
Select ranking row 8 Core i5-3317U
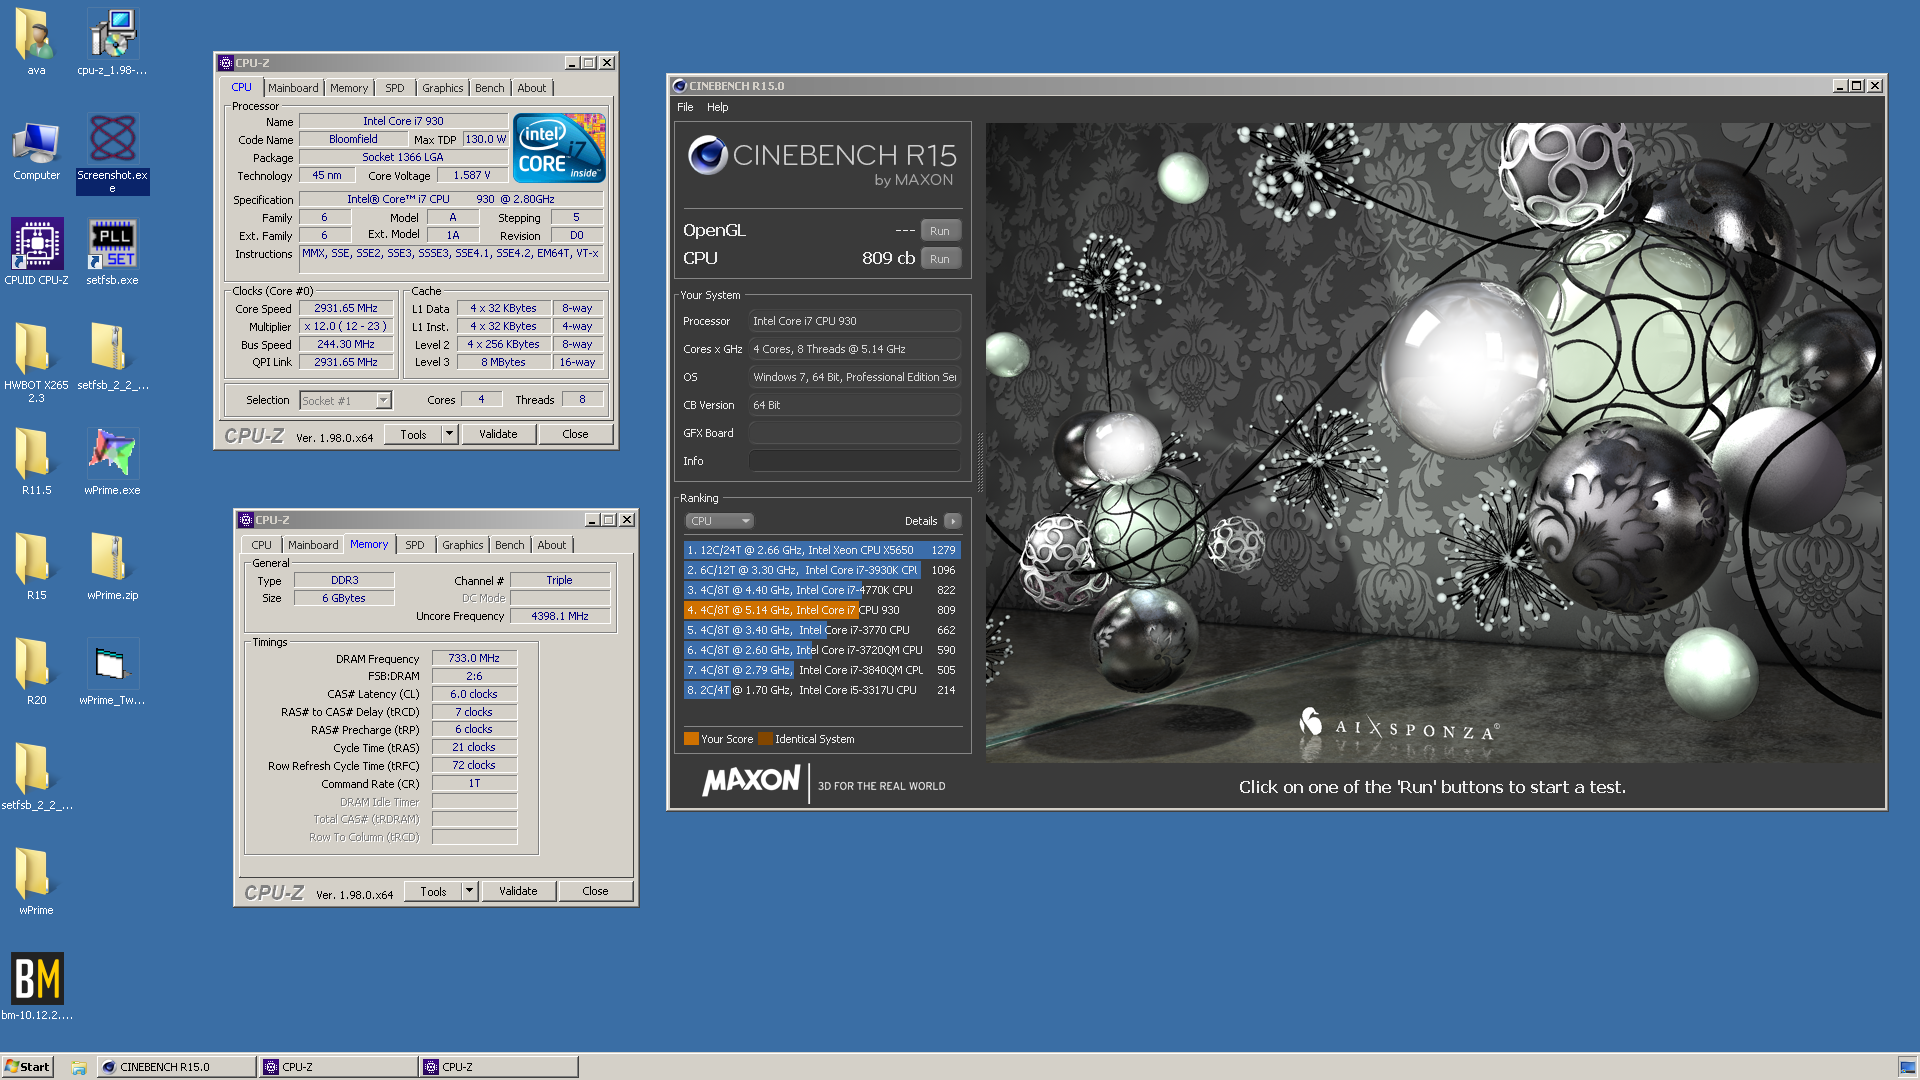point(822,690)
